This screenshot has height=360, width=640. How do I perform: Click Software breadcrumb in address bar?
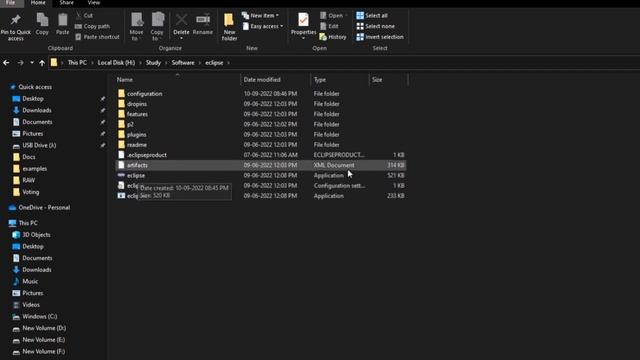pos(183,63)
